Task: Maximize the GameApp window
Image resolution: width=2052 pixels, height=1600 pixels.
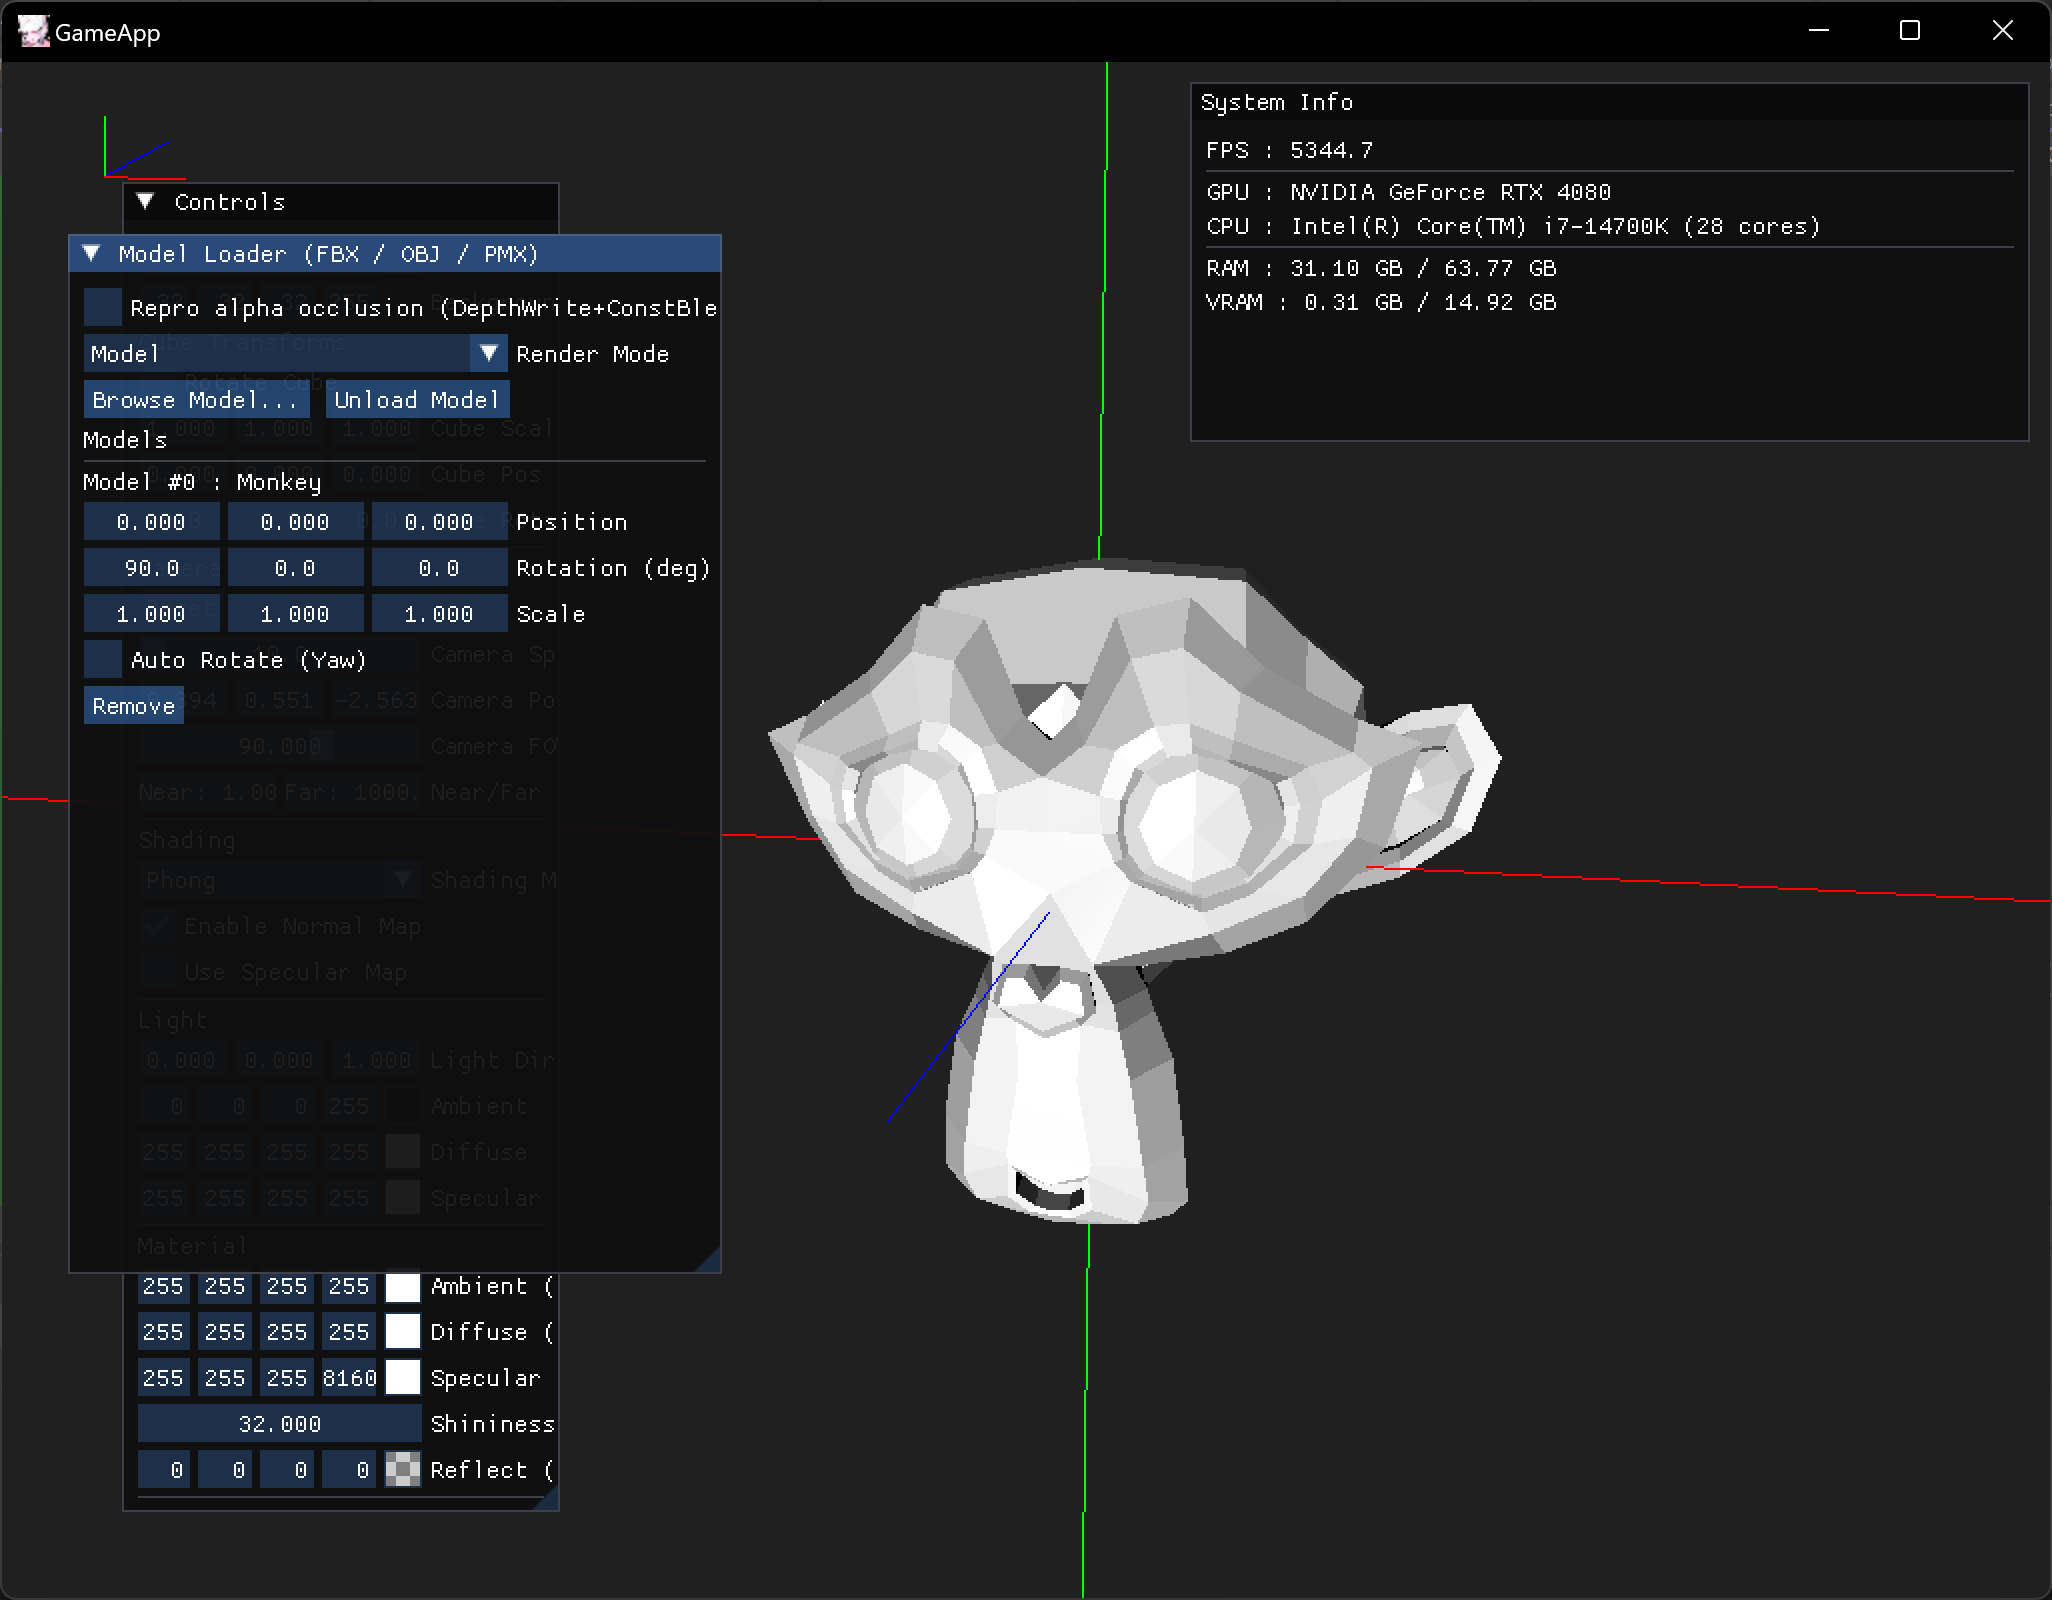Action: [1910, 31]
